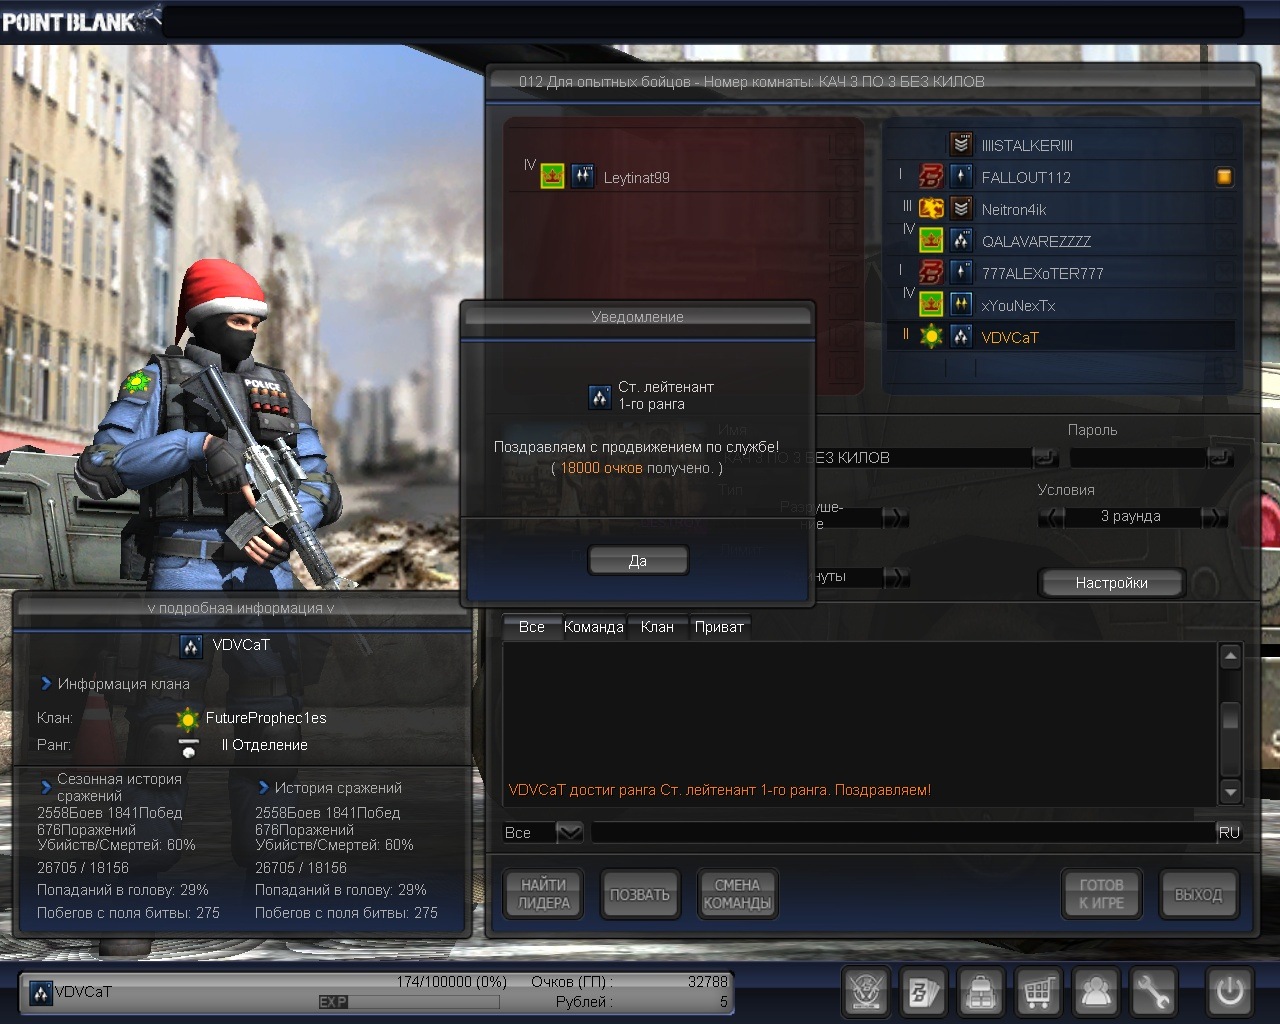Expand the Информация клана section arrow
Viewport: 1280px width, 1024px height.
point(46,684)
